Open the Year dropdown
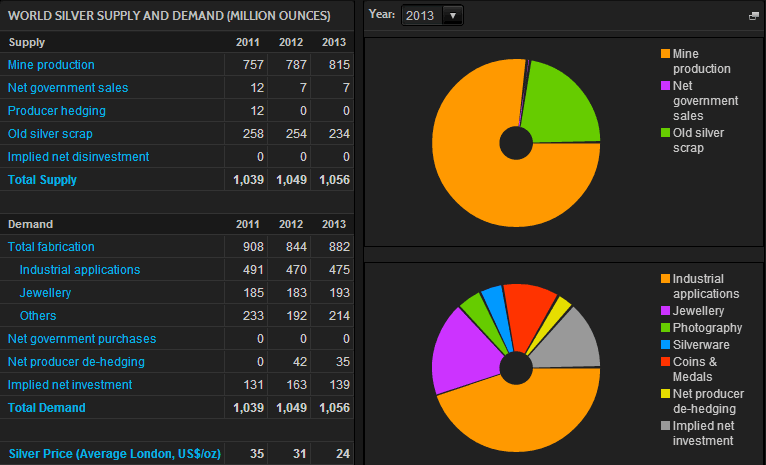The height and width of the screenshot is (465, 766). 432,15
